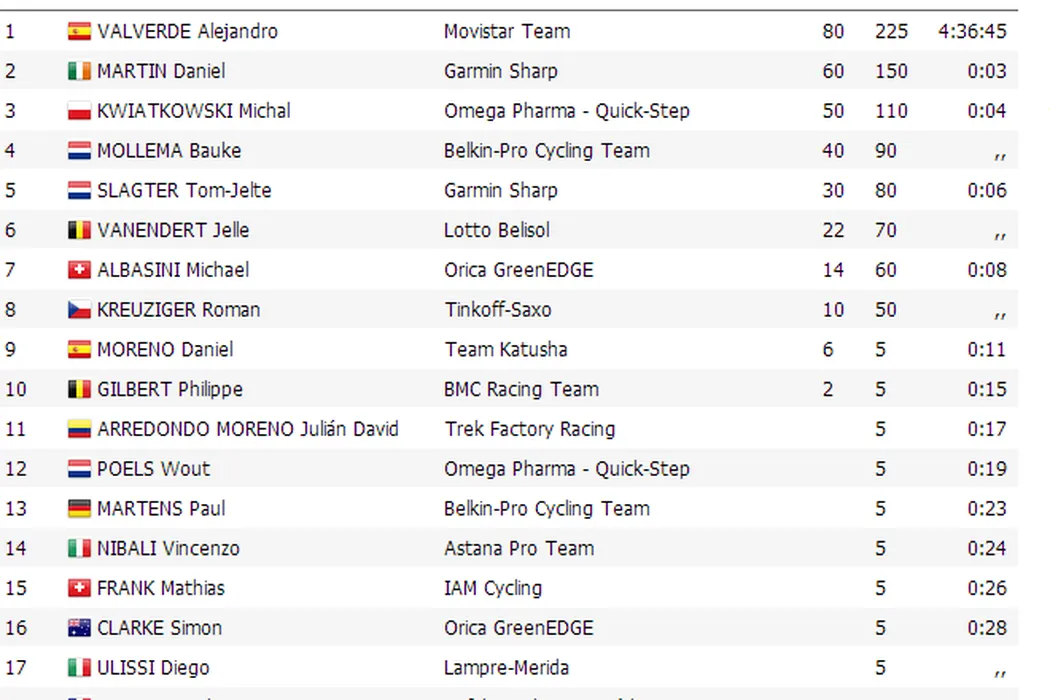Click the Australian flag beside CLARKE Simon

coord(79,628)
